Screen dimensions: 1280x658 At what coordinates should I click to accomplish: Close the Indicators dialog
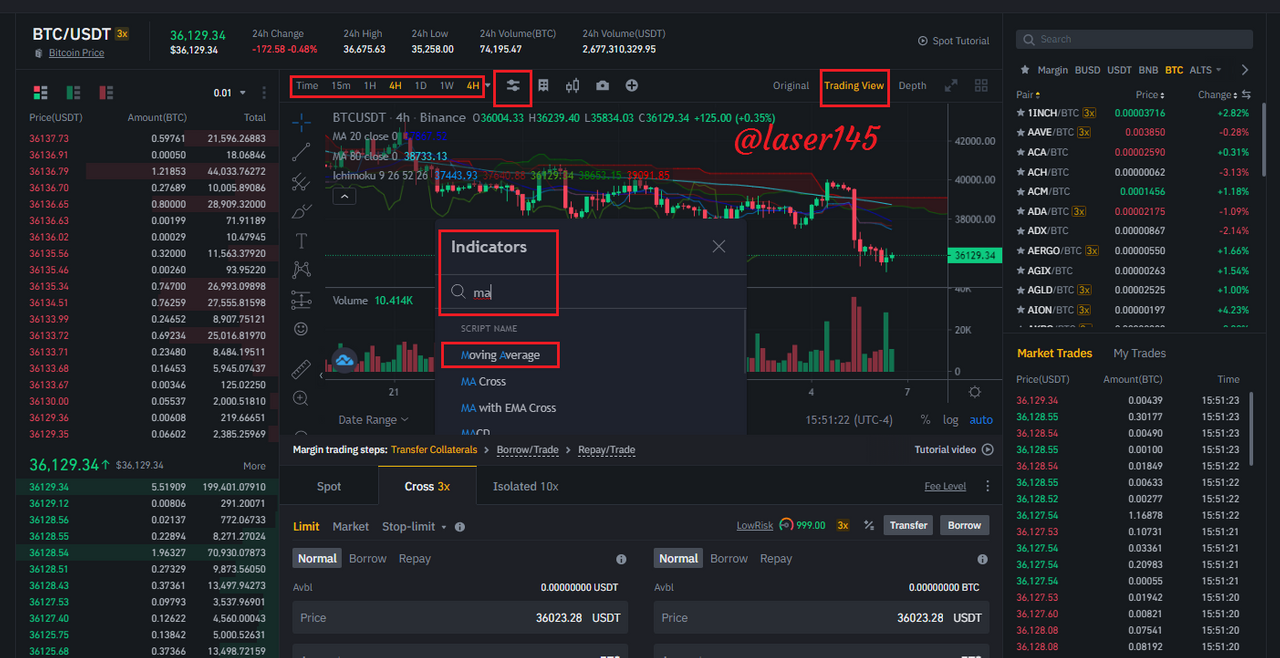(x=719, y=247)
